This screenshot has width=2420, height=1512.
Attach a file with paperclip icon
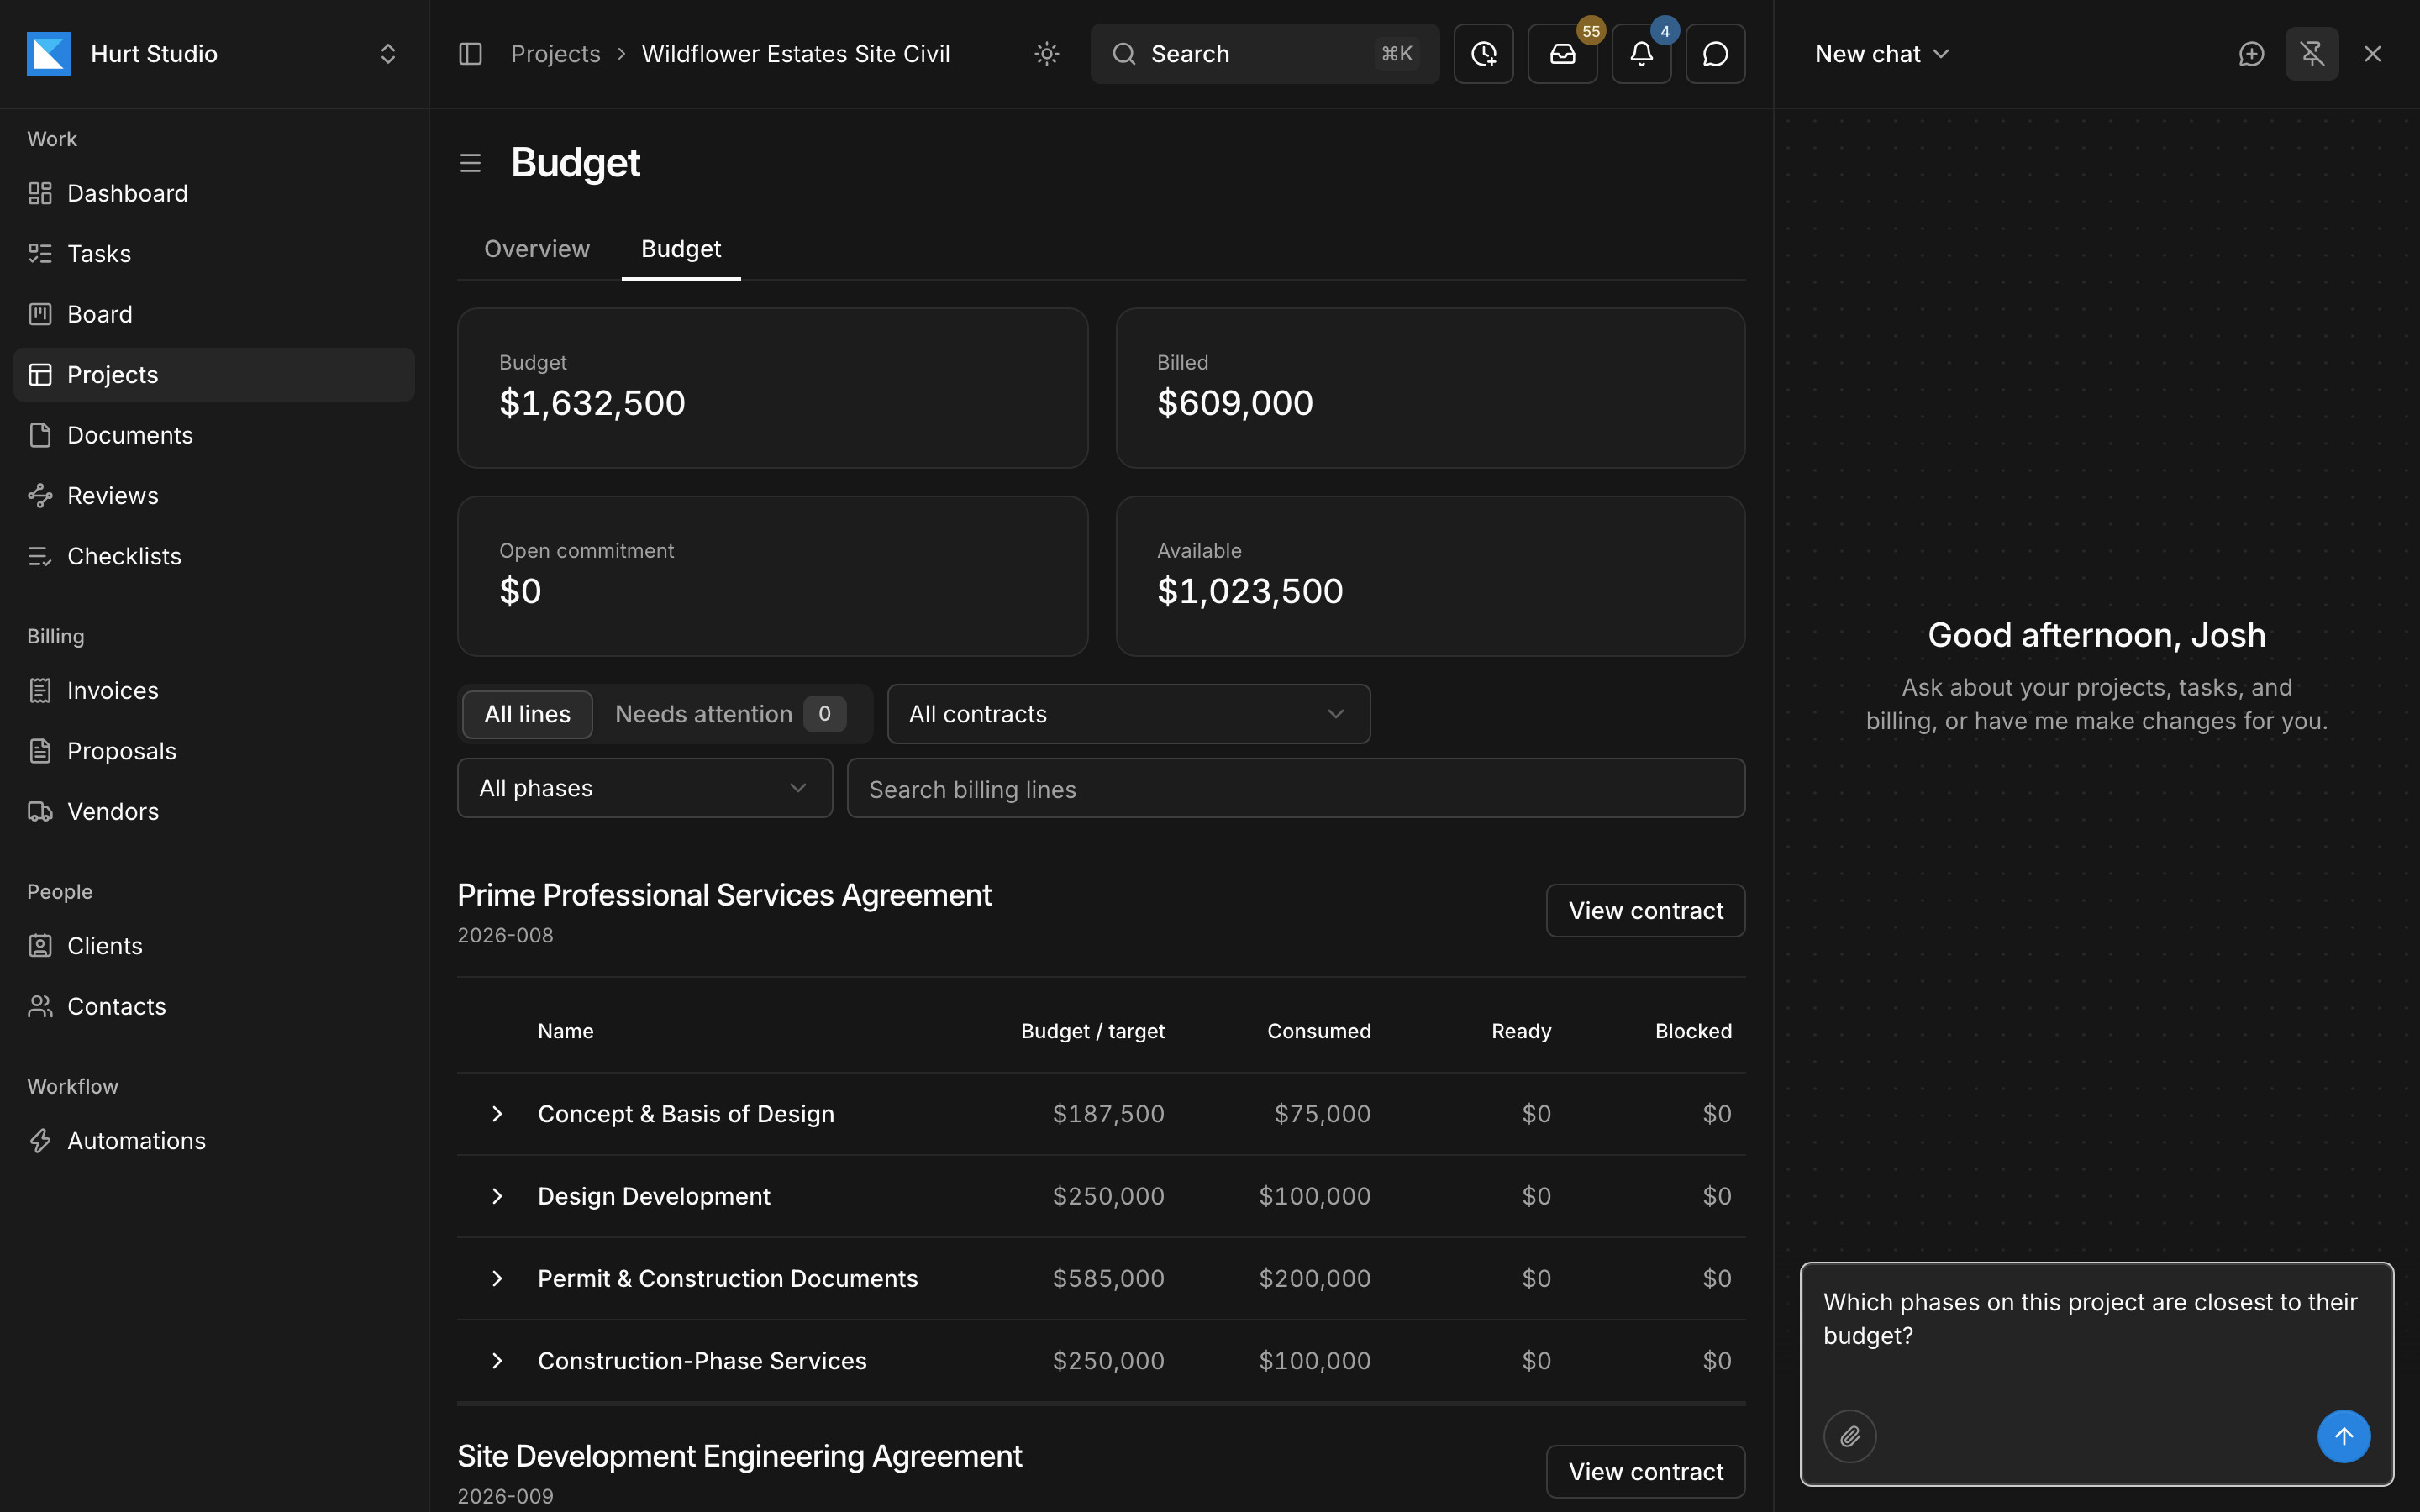click(x=1849, y=1436)
